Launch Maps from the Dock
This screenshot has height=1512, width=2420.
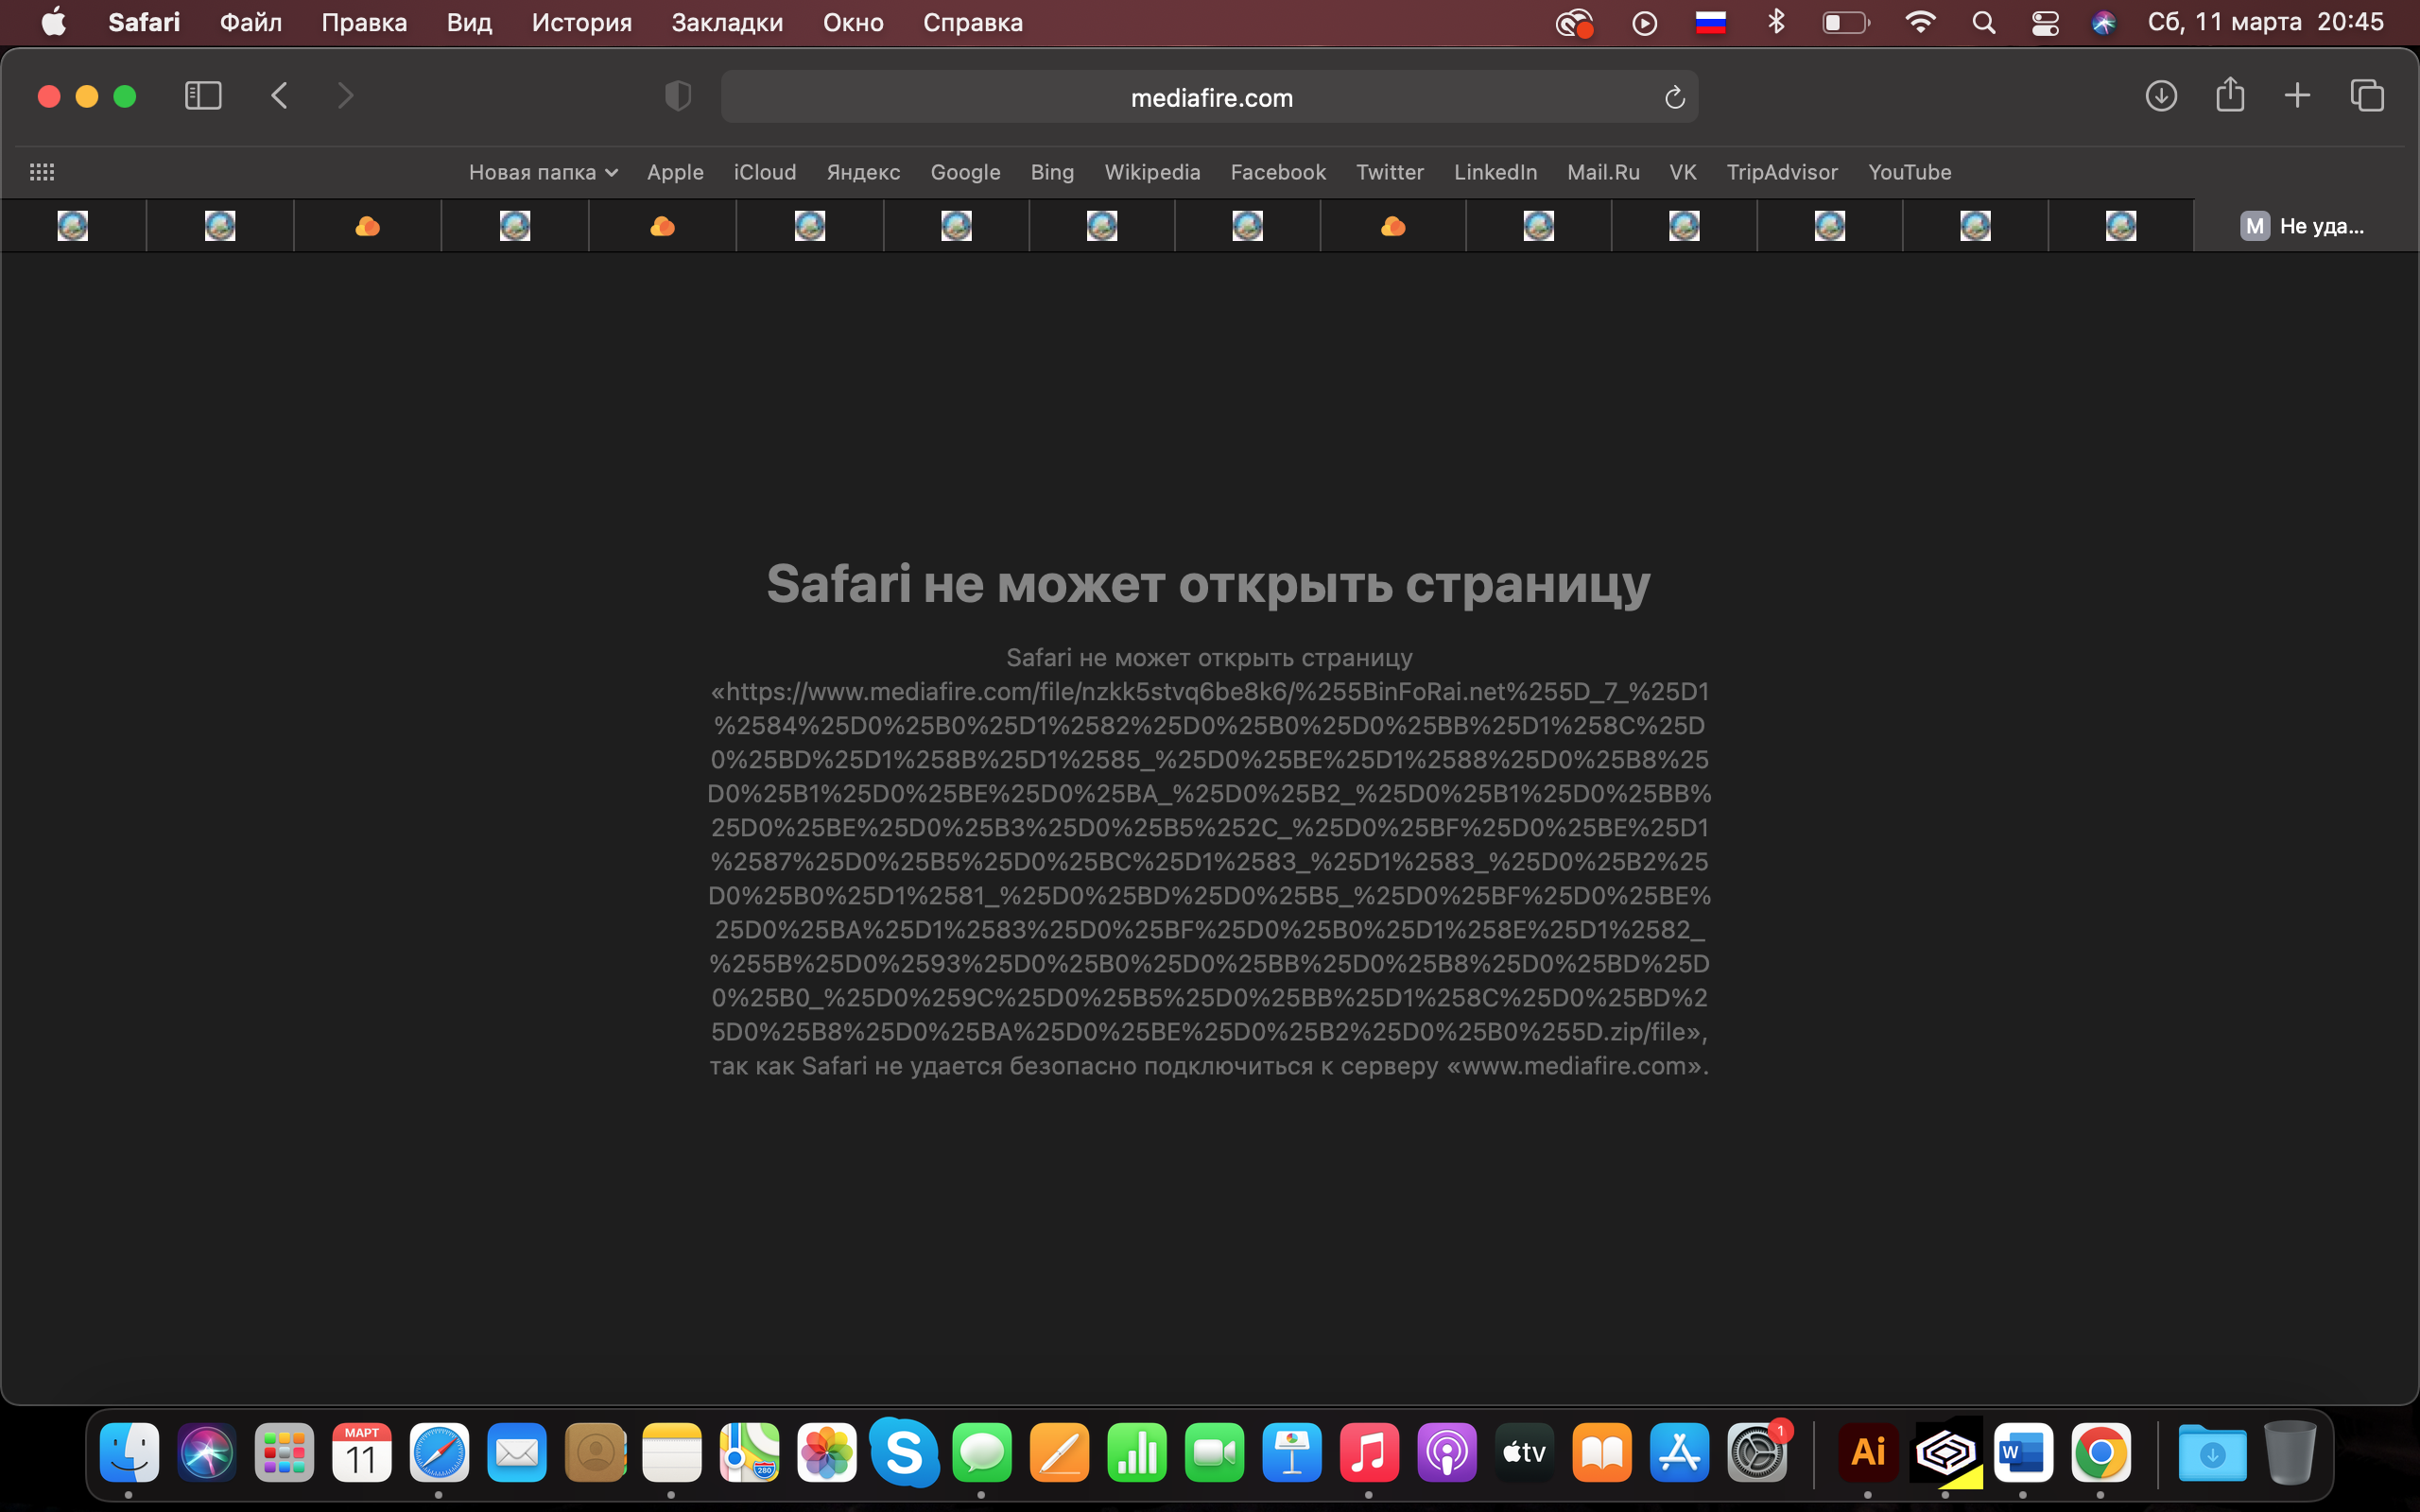pyautogui.click(x=749, y=1452)
